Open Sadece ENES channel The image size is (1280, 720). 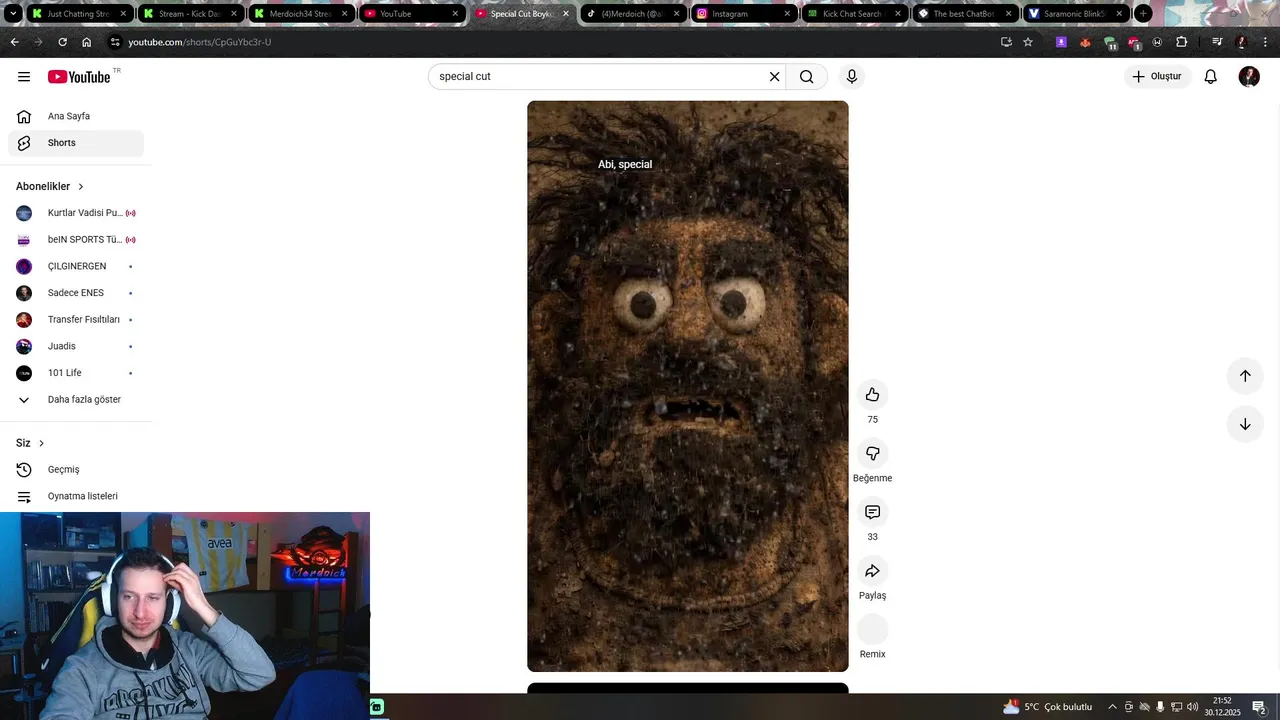(x=76, y=293)
